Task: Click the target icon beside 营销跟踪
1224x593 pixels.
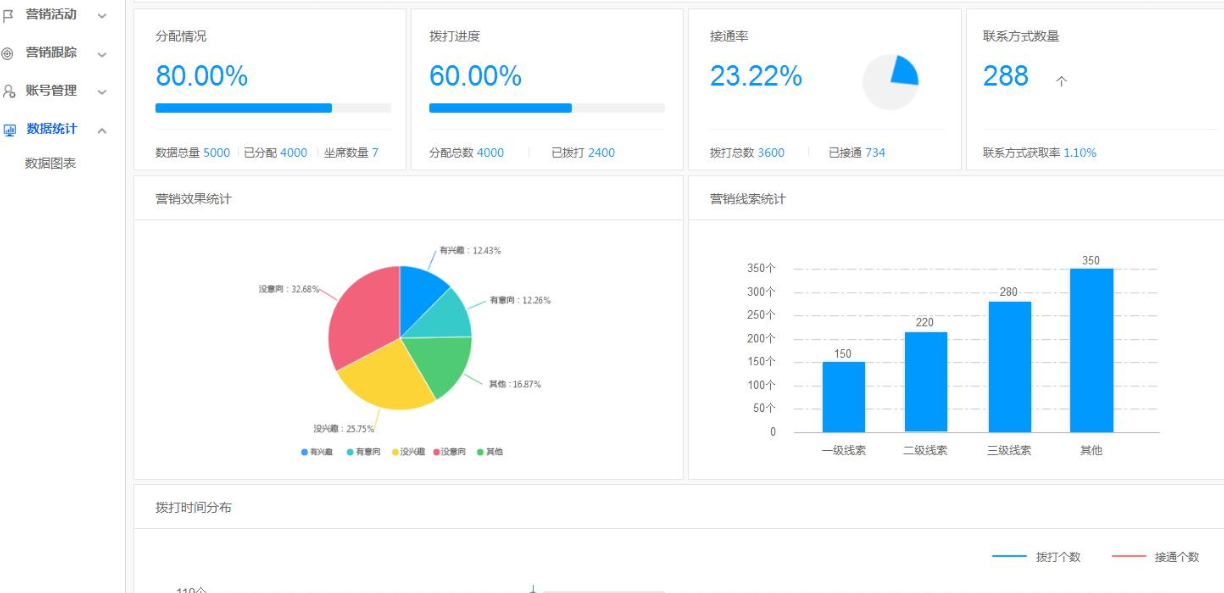Action: pos(9,53)
